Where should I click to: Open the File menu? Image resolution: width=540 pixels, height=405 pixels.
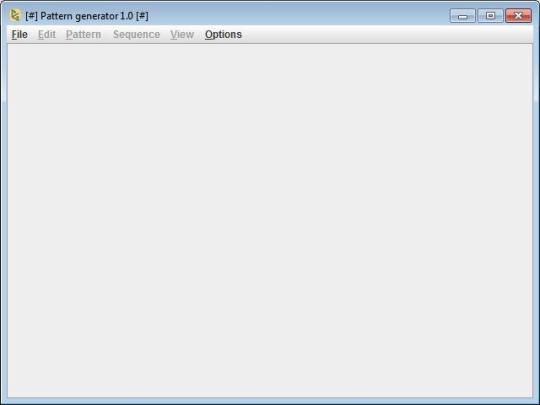[19, 34]
